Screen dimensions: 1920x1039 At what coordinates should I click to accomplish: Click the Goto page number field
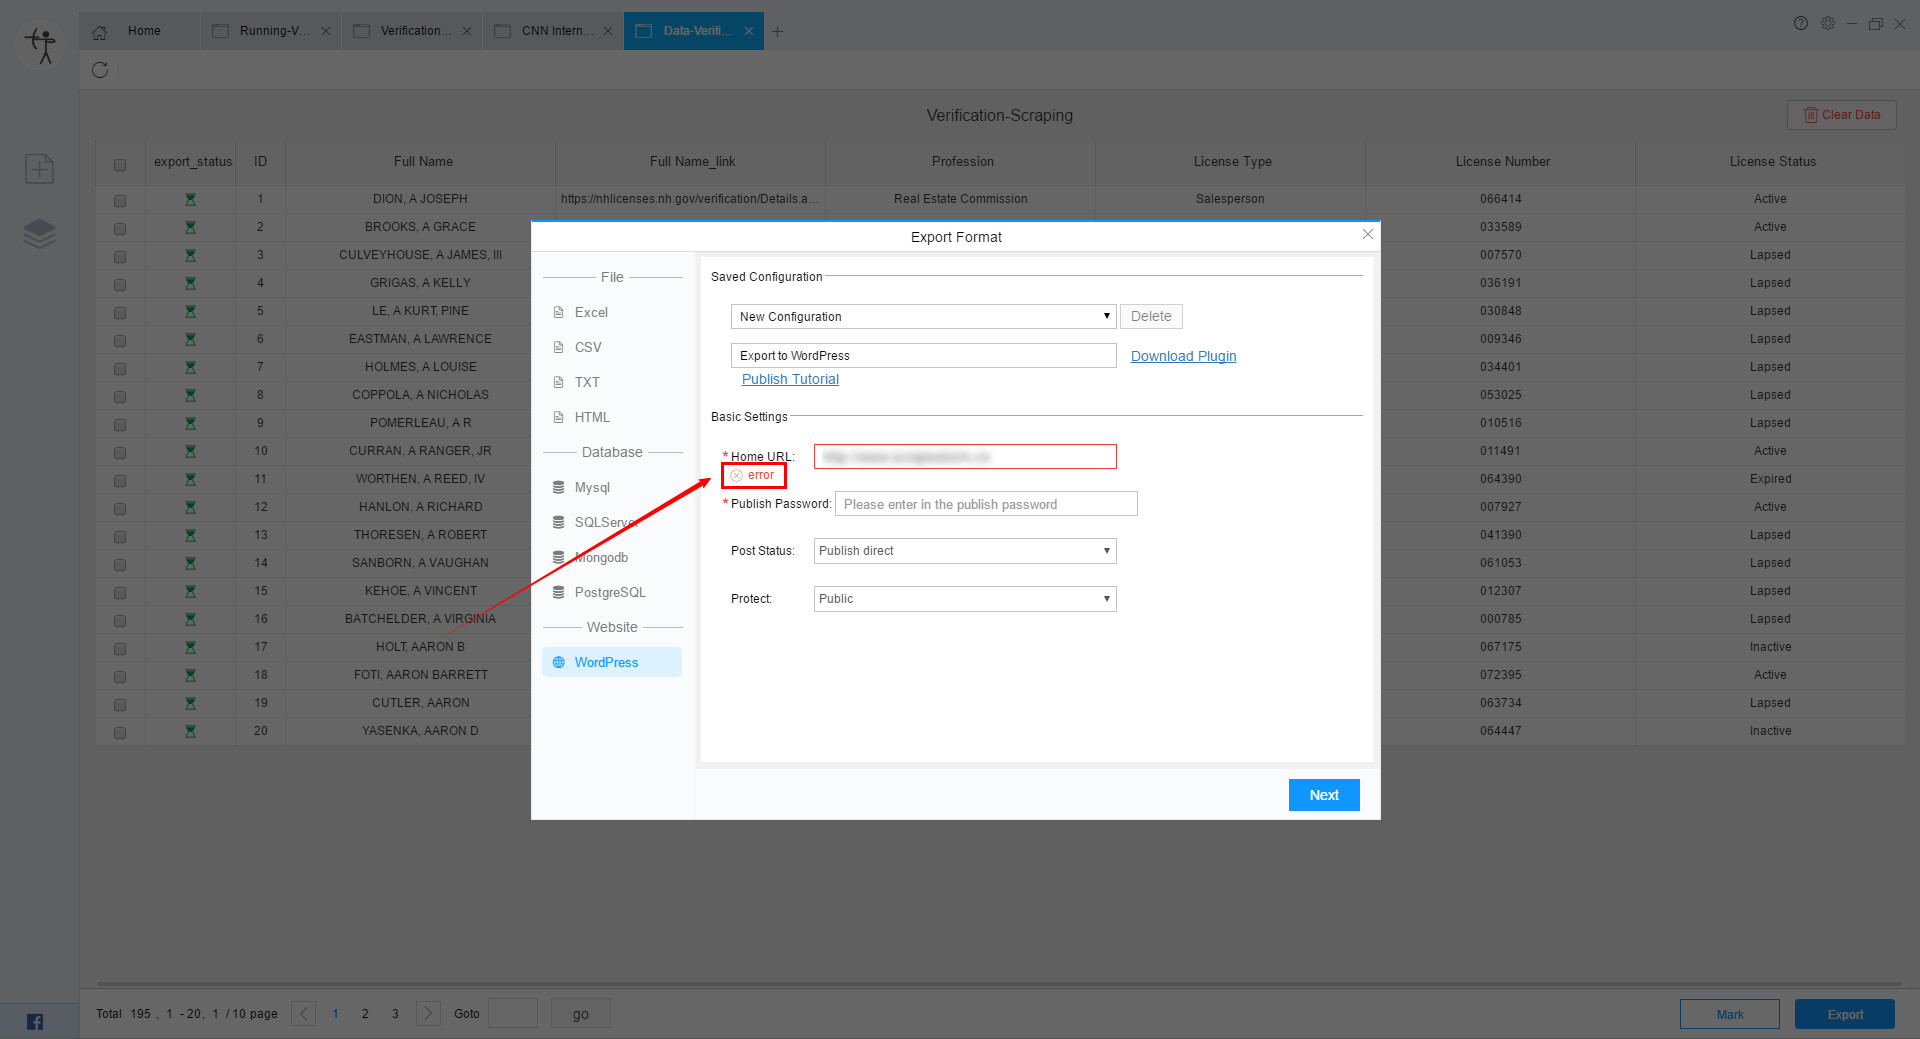point(513,1014)
